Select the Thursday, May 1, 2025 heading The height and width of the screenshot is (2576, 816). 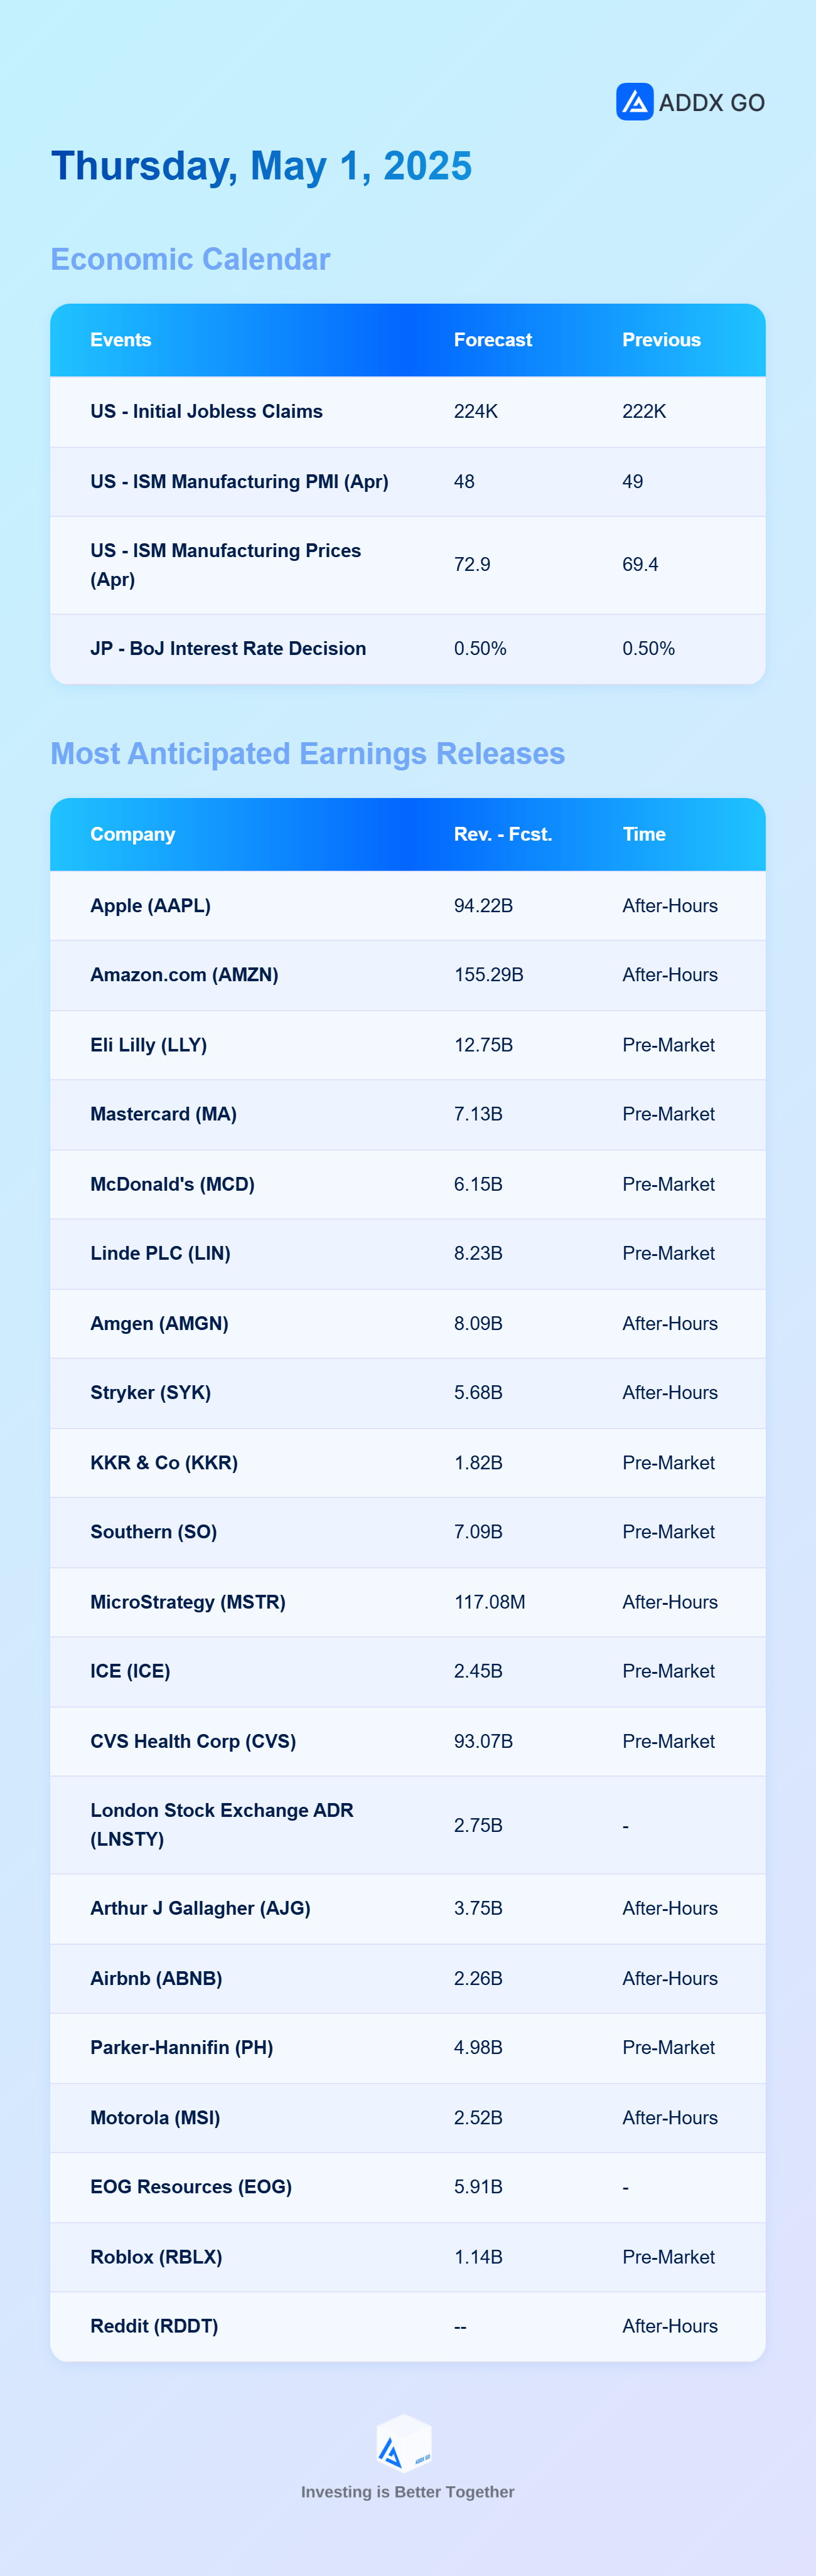pyautogui.click(x=261, y=166)
